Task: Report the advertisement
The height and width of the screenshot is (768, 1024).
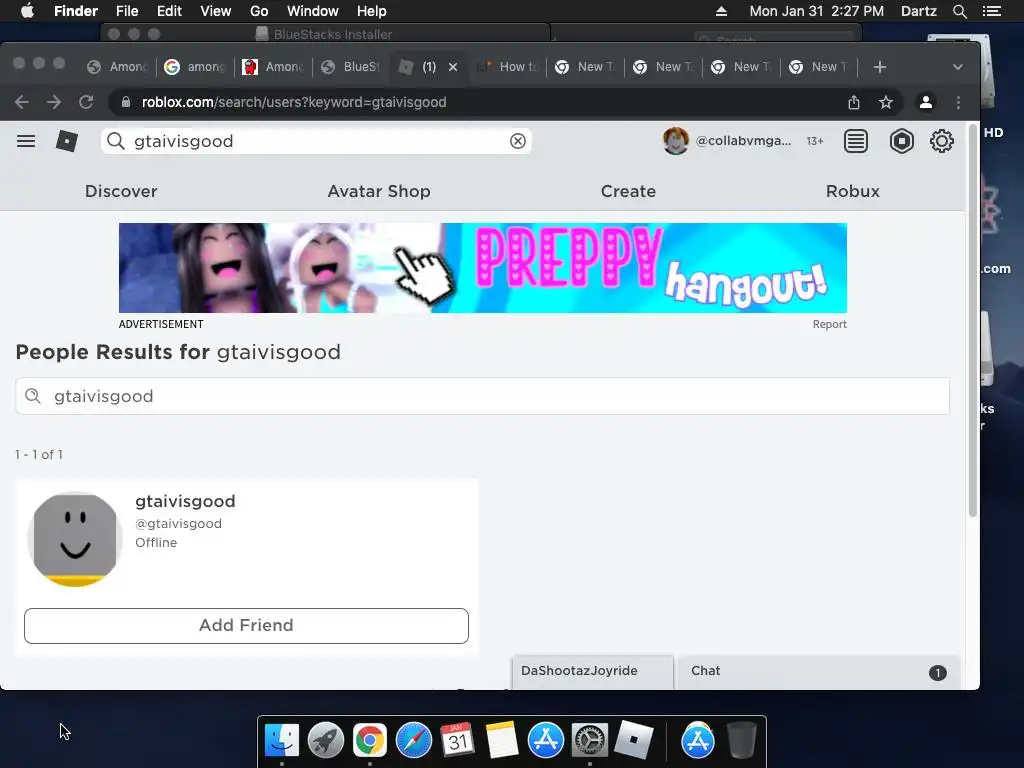Action: pos(829,325)
